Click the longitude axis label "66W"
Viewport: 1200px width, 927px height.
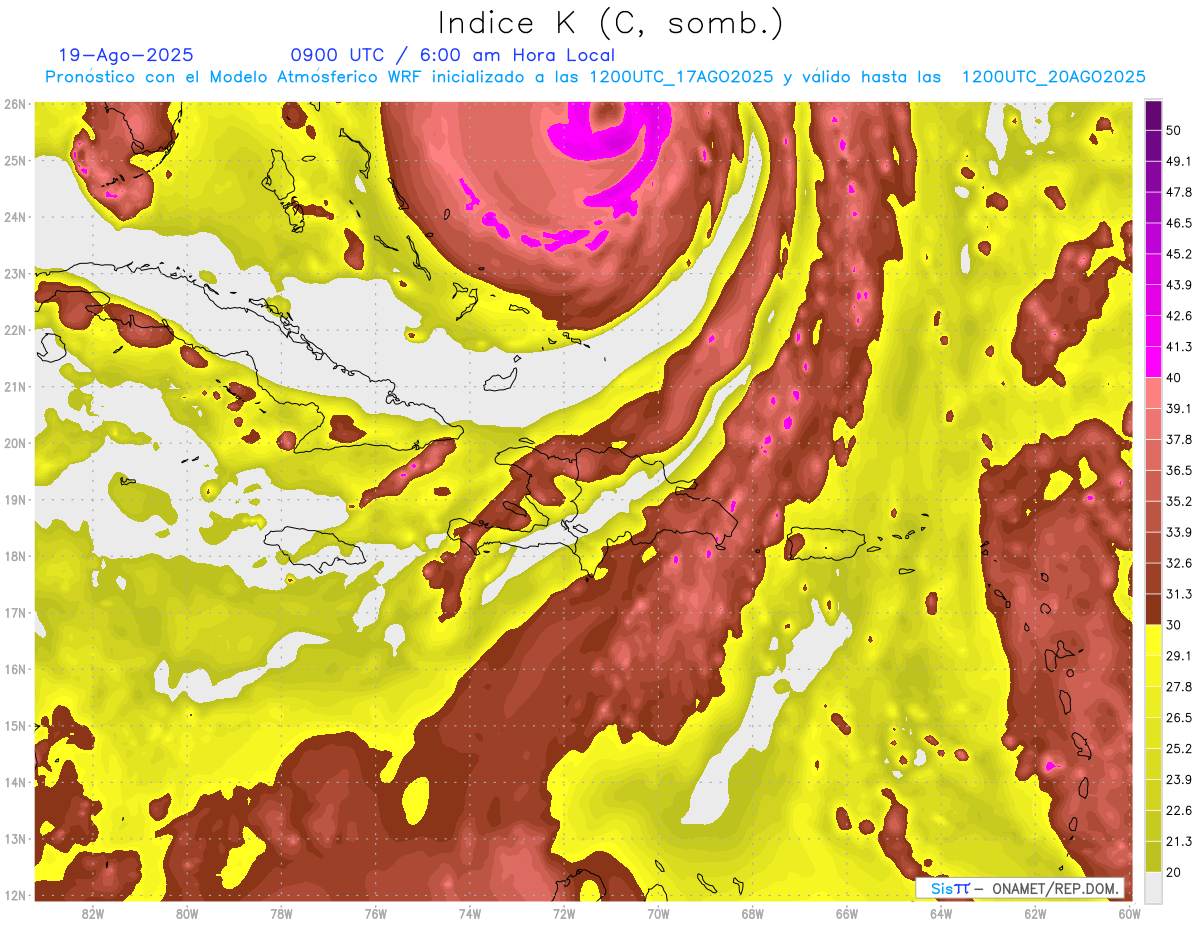[847, 914]
